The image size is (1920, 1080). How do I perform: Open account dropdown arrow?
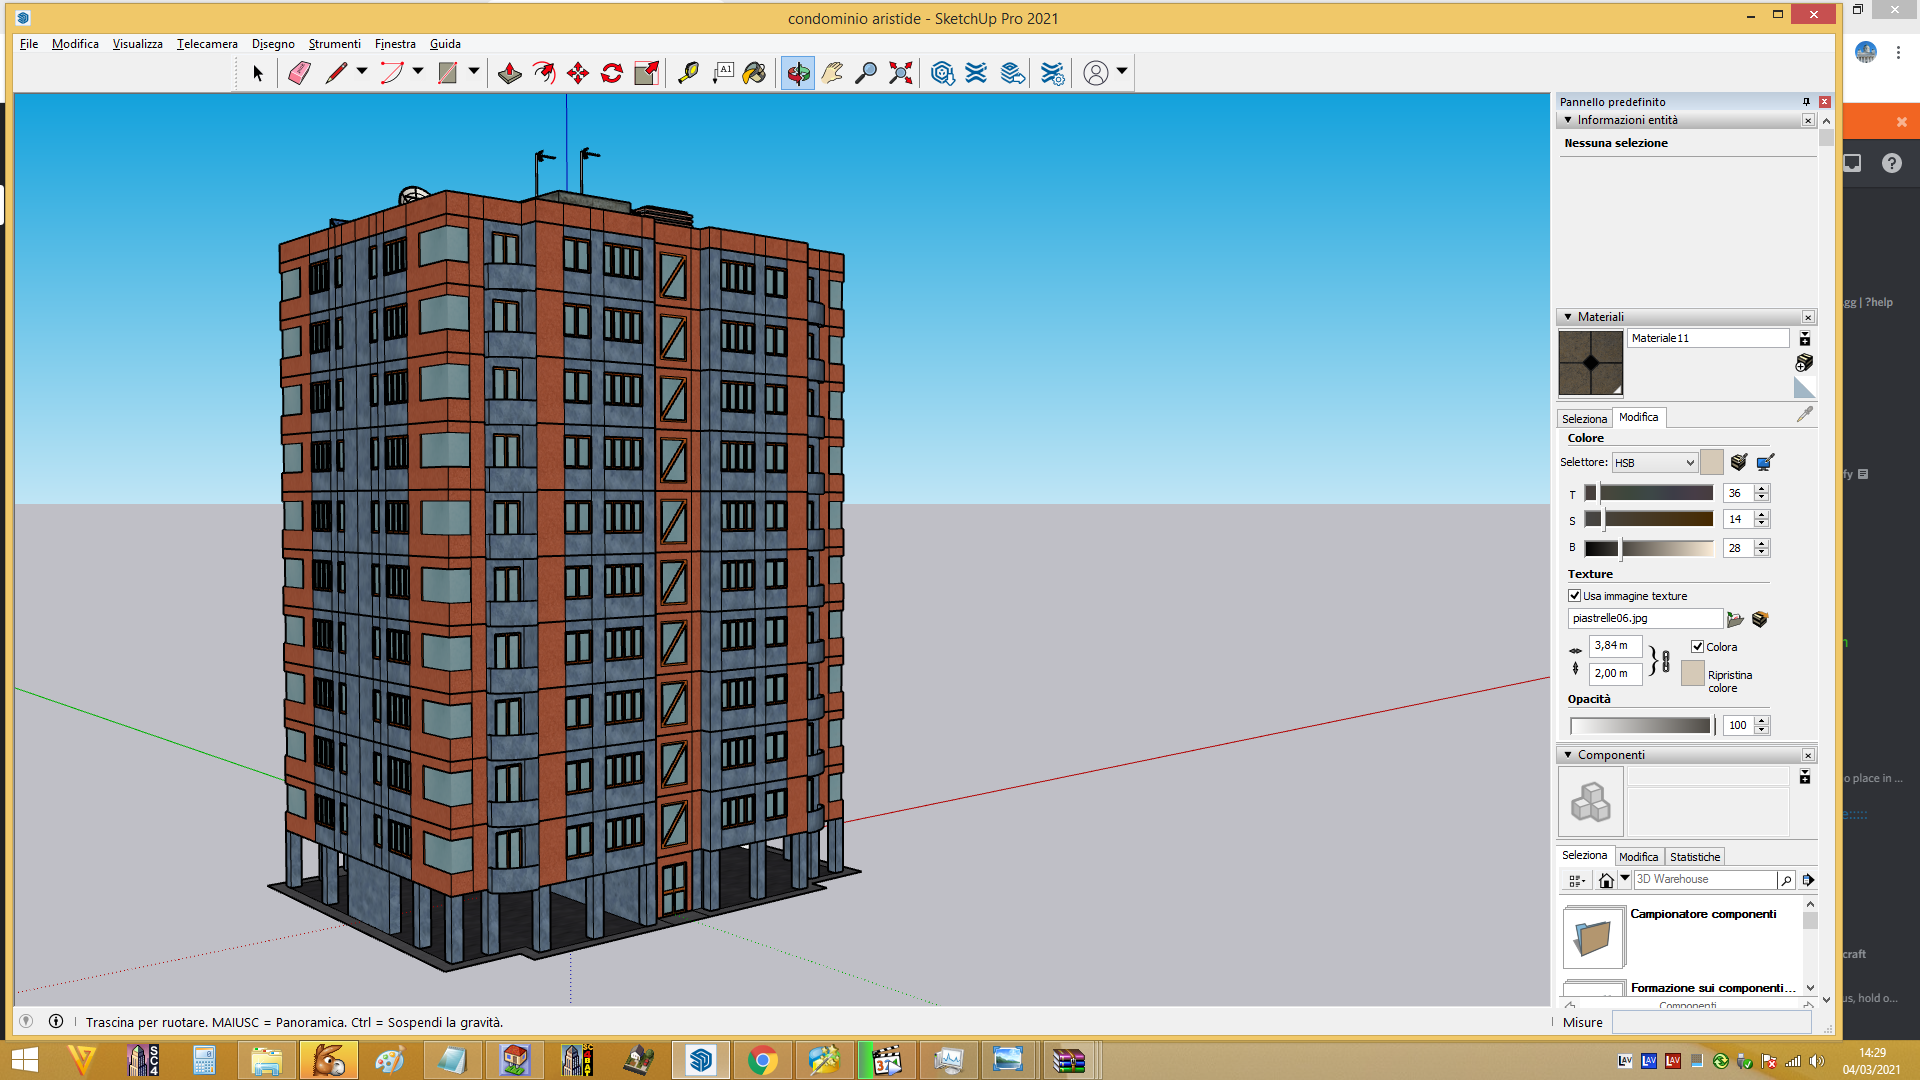(x=1122, y=71)
